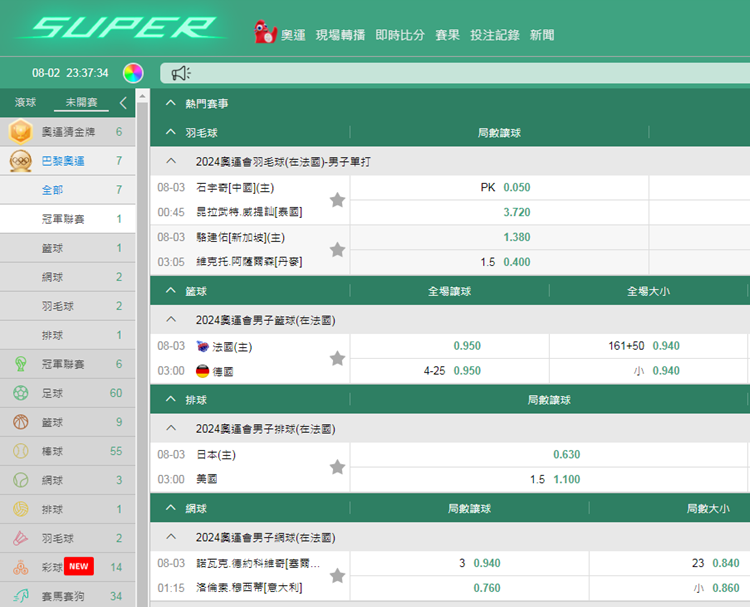Favorite the Japan vs USA volleyball star
Viewport: 750px width, 607px height.
pyautogui.click(x=338, y=467)
